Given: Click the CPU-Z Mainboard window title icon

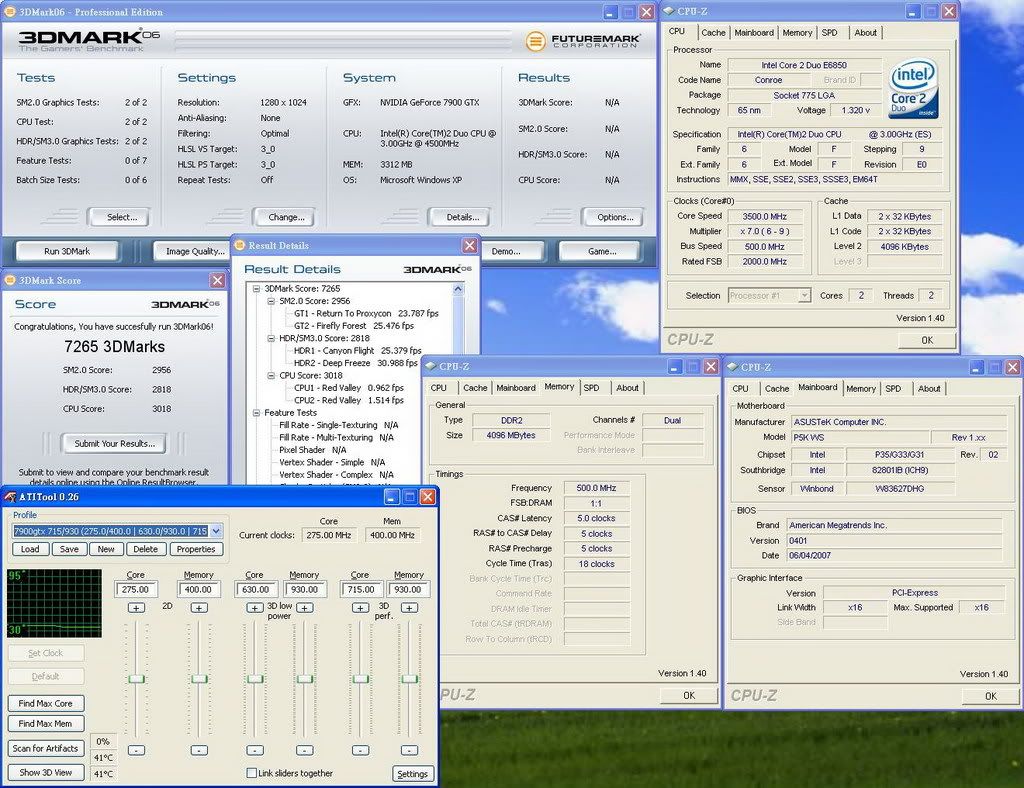Looking at the screenshot, I should coord(732,367).
